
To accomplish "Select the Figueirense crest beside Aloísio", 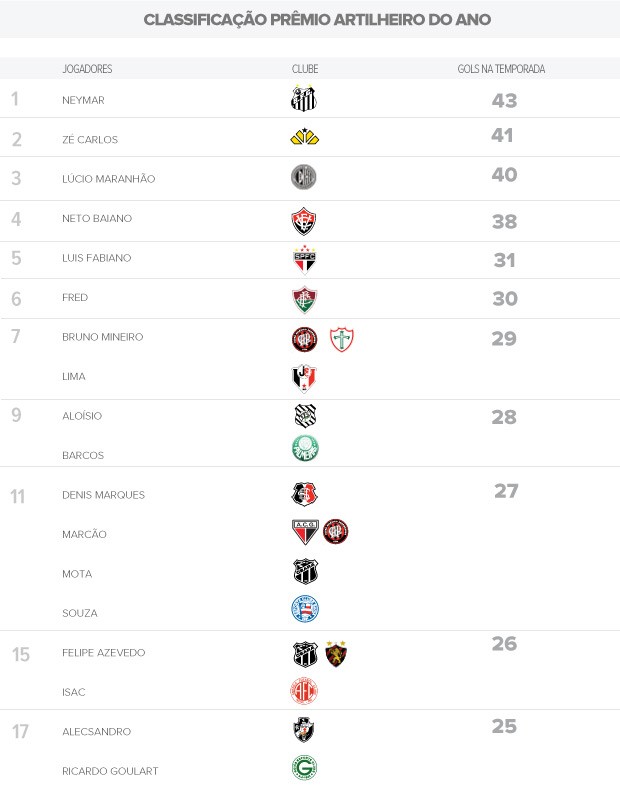I will pyautogui.click(x=304, y=415).
